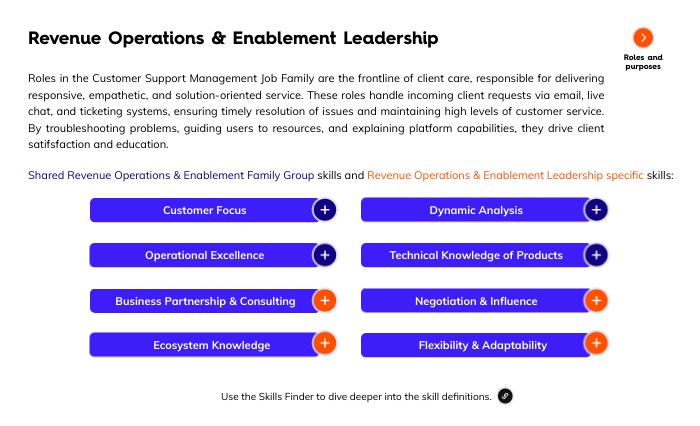Click orange plus beside Negotiation & Influence

pos(595,300)
